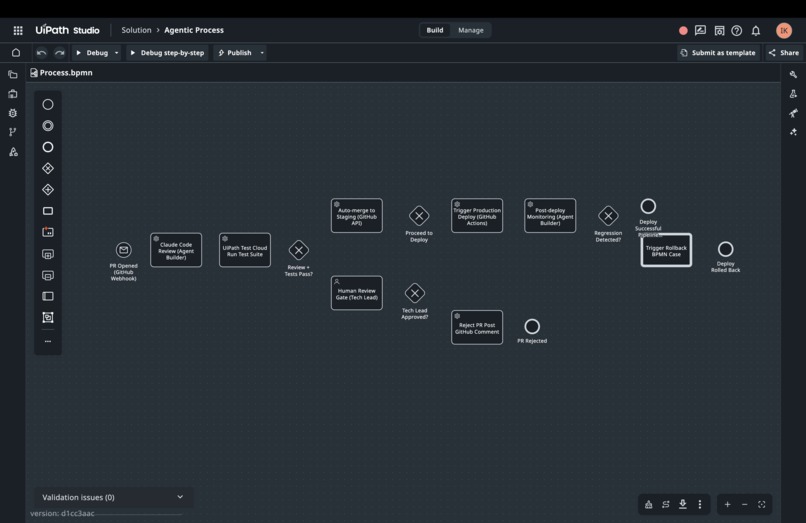Image resolution: width=806 pixels, height=523 pixels.
Task: Switch to the Build tab
Action: tap(435, 30)
